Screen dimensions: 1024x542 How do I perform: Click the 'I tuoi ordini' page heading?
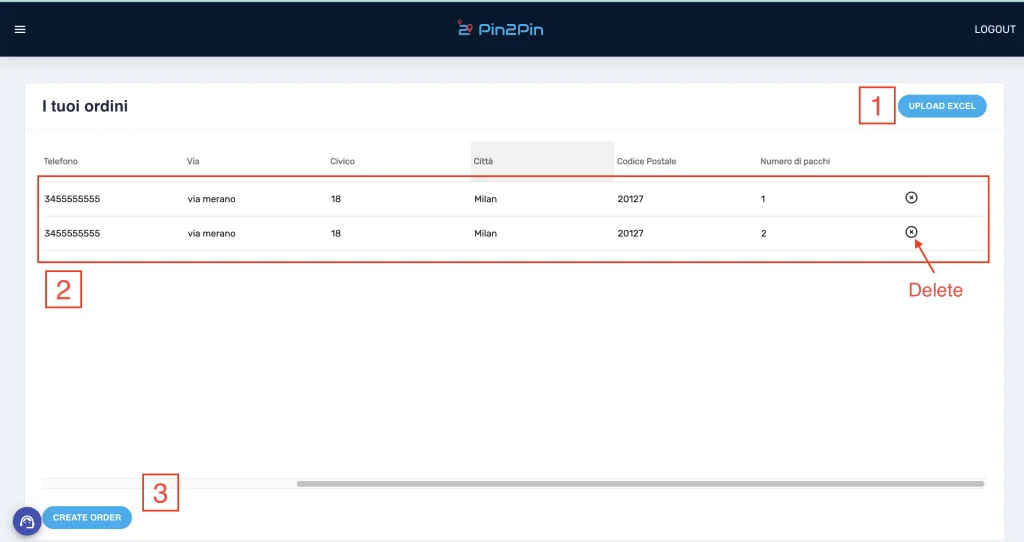click(x=85, y=106)
